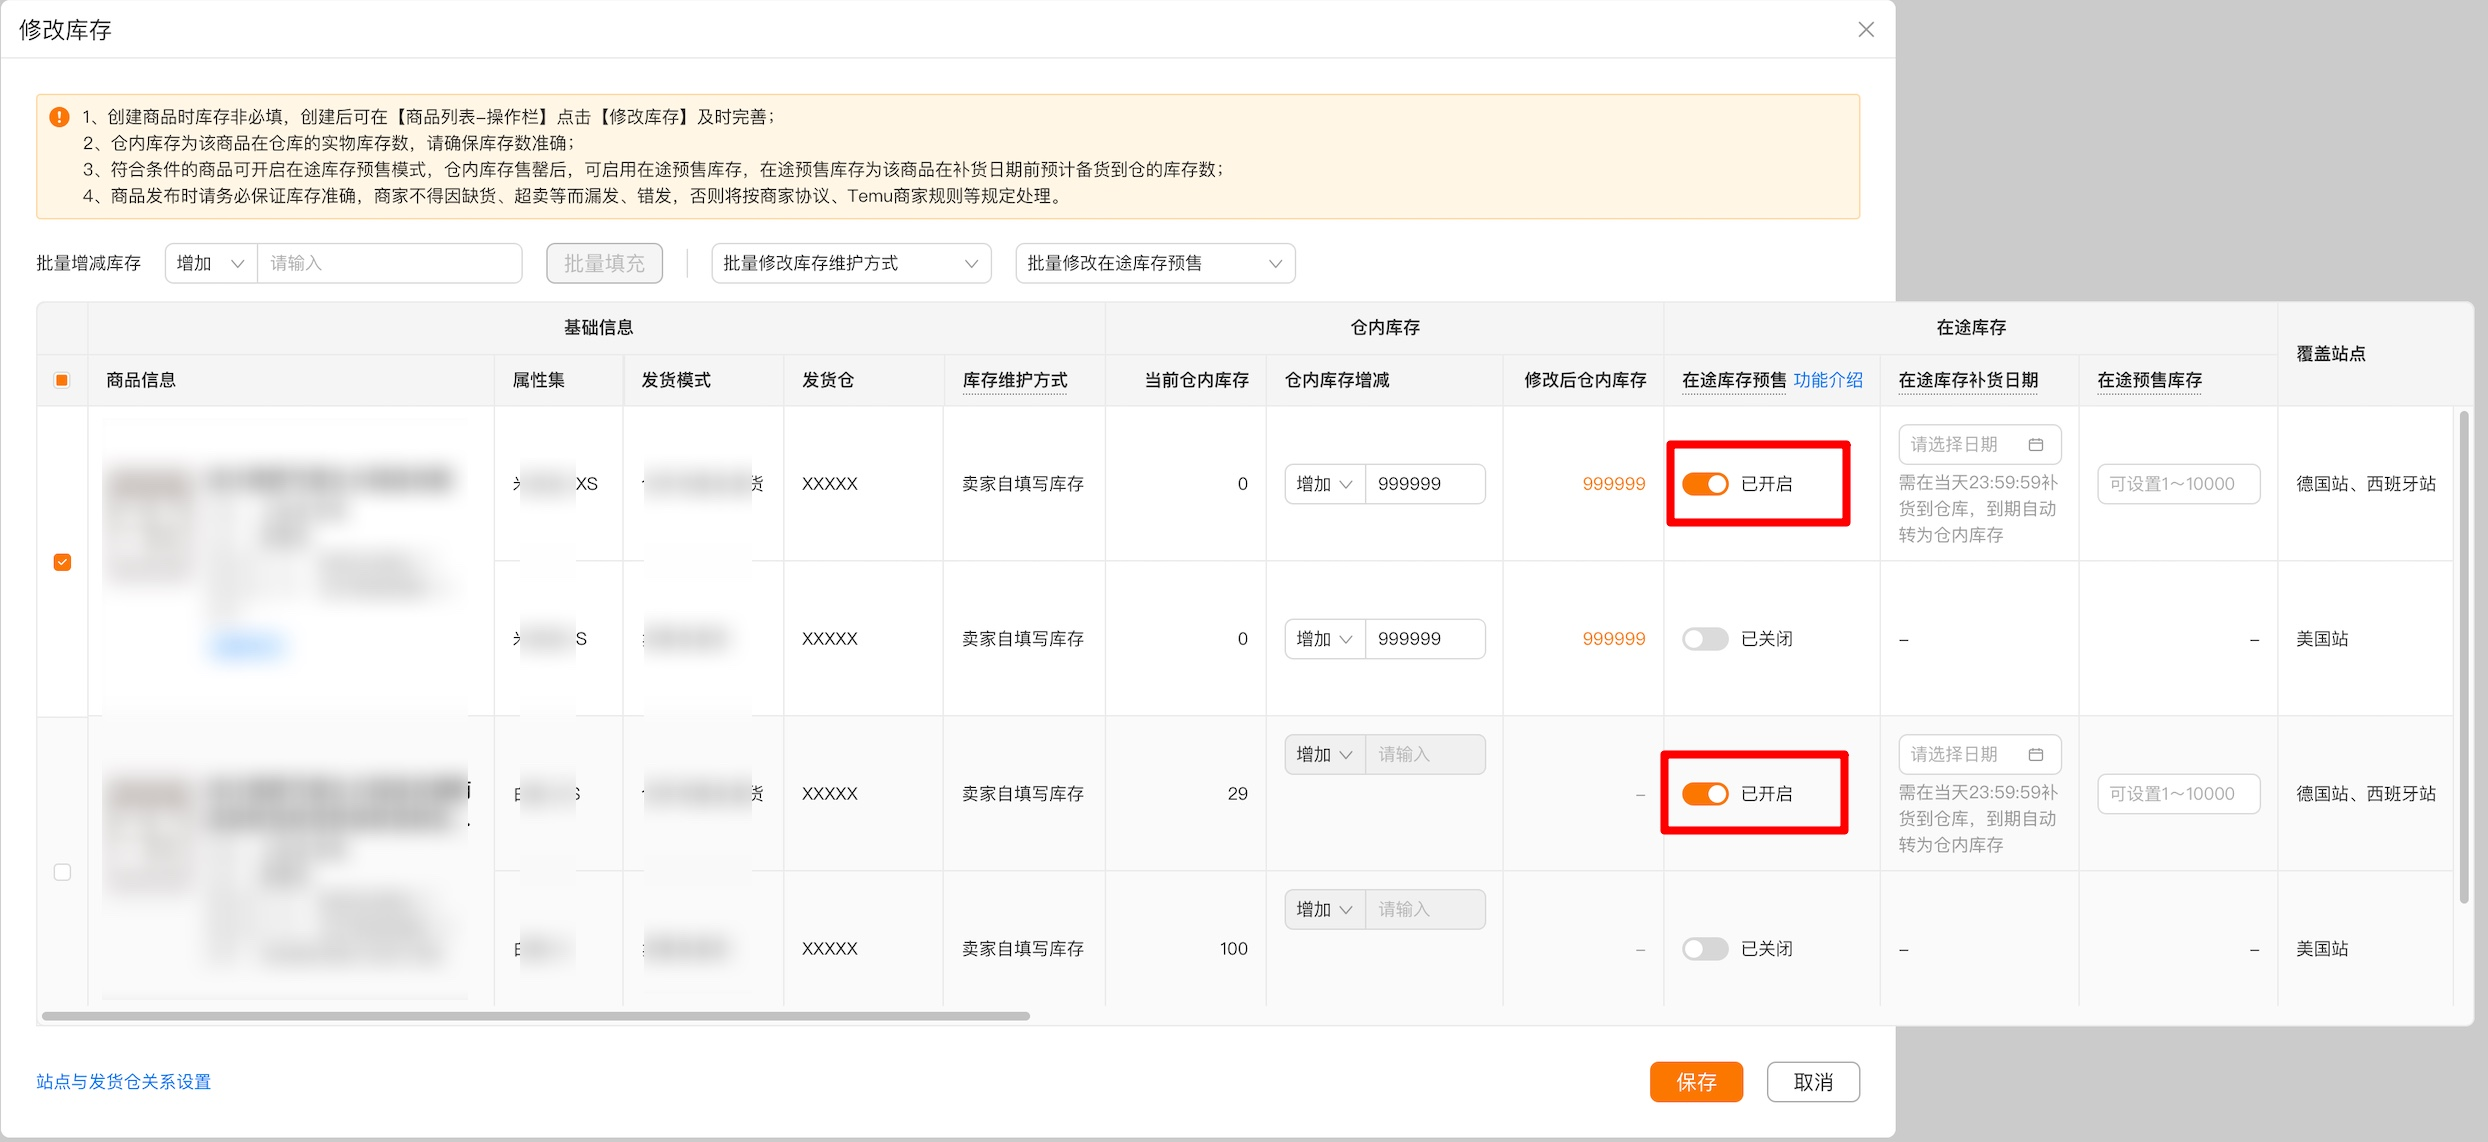Viewport: 2488px width, 1142px height.
Task: Check the select-all checkbox in the table header
Action: (x=61, y=379)
